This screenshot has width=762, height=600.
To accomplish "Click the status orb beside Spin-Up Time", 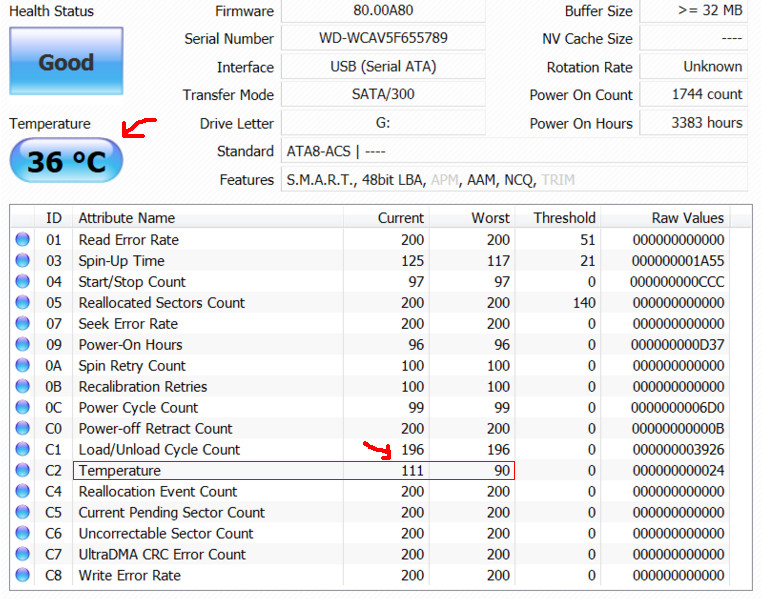I will tap(22, 261).
